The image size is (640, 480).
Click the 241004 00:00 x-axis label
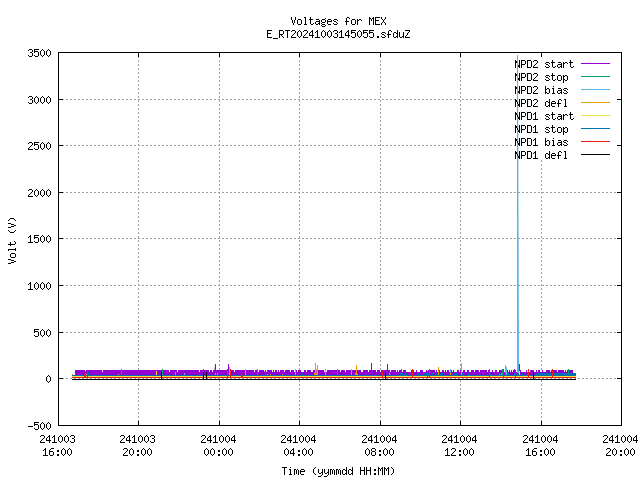click(218, 446)
